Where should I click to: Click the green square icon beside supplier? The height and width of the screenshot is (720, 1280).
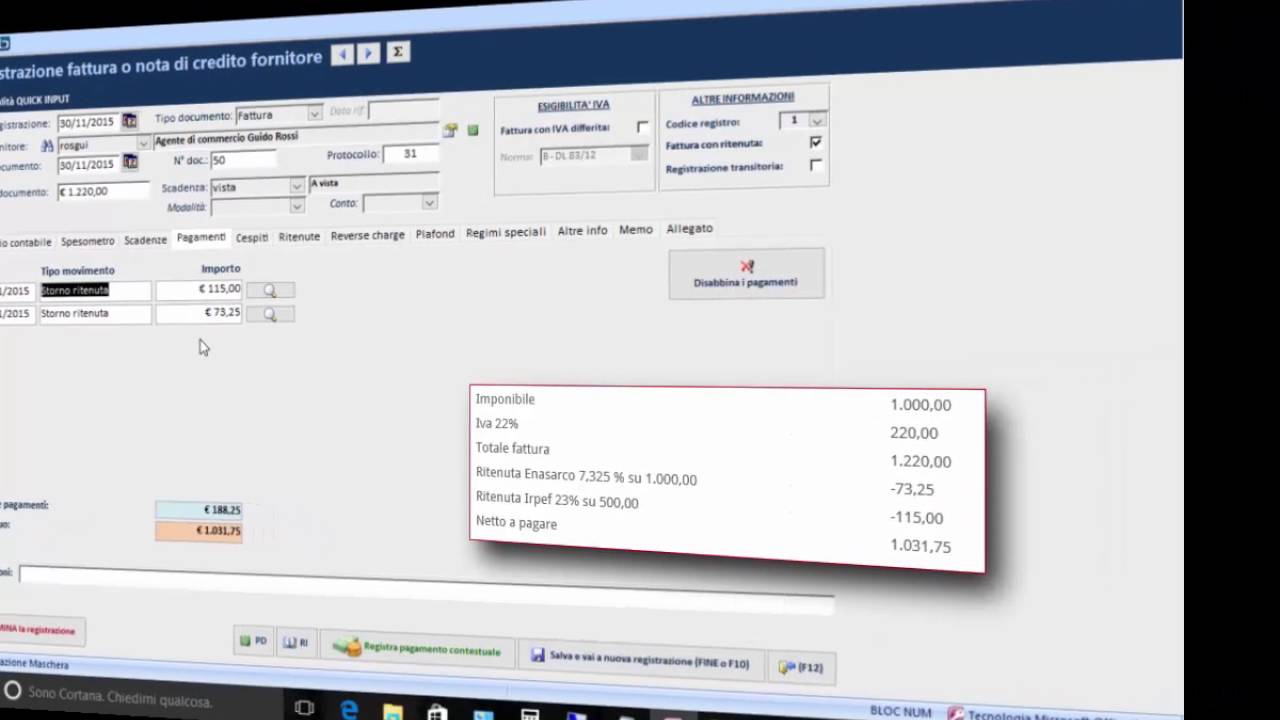coord(473,130)
